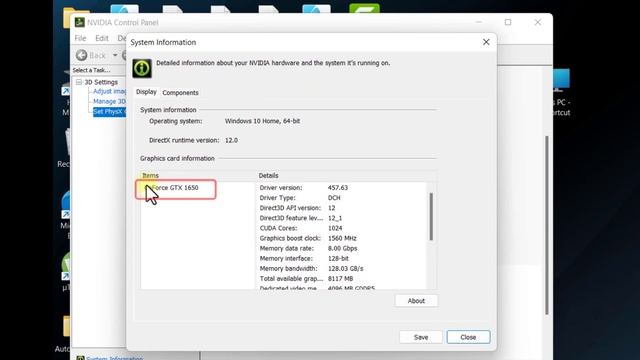Close System Information dialog with X
Viewport: 640px width, 360px height.
coord(486,42)
